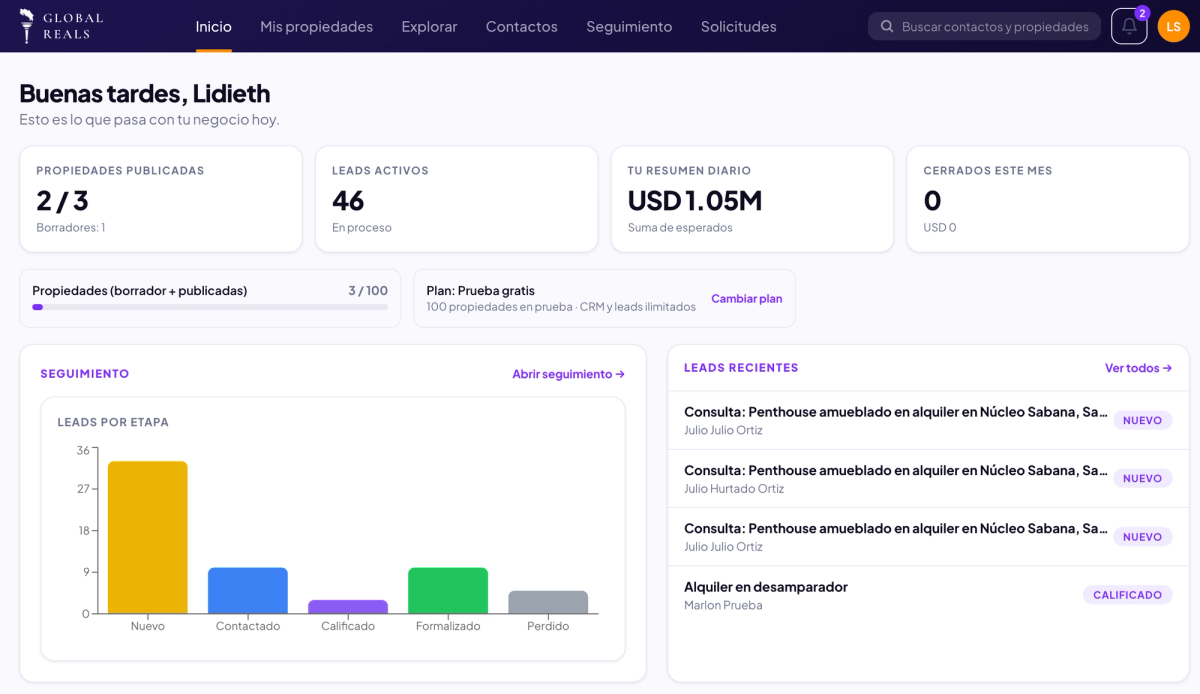Image resolution: width=1200 pixels, height=694 pixels.
Task: Click the search magnifier icon
Action: 885,27
